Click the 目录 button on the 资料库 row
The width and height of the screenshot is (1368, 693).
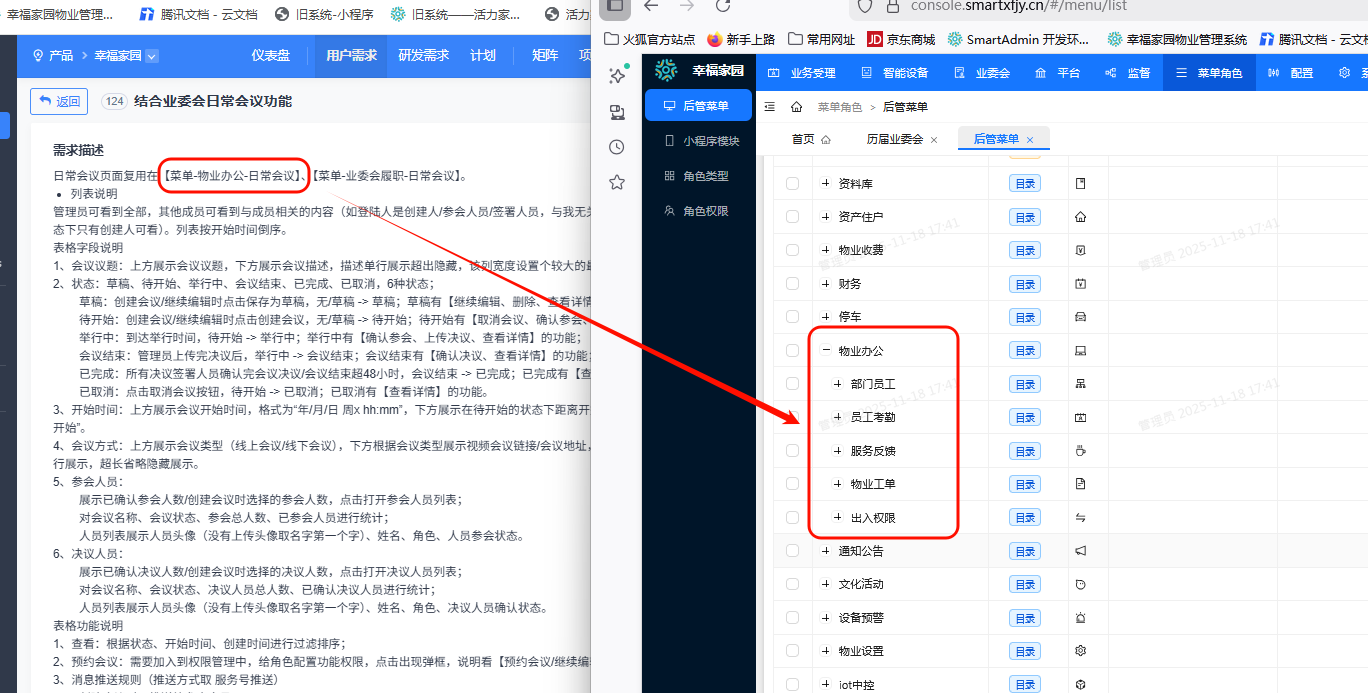(x=1024, y=183)
